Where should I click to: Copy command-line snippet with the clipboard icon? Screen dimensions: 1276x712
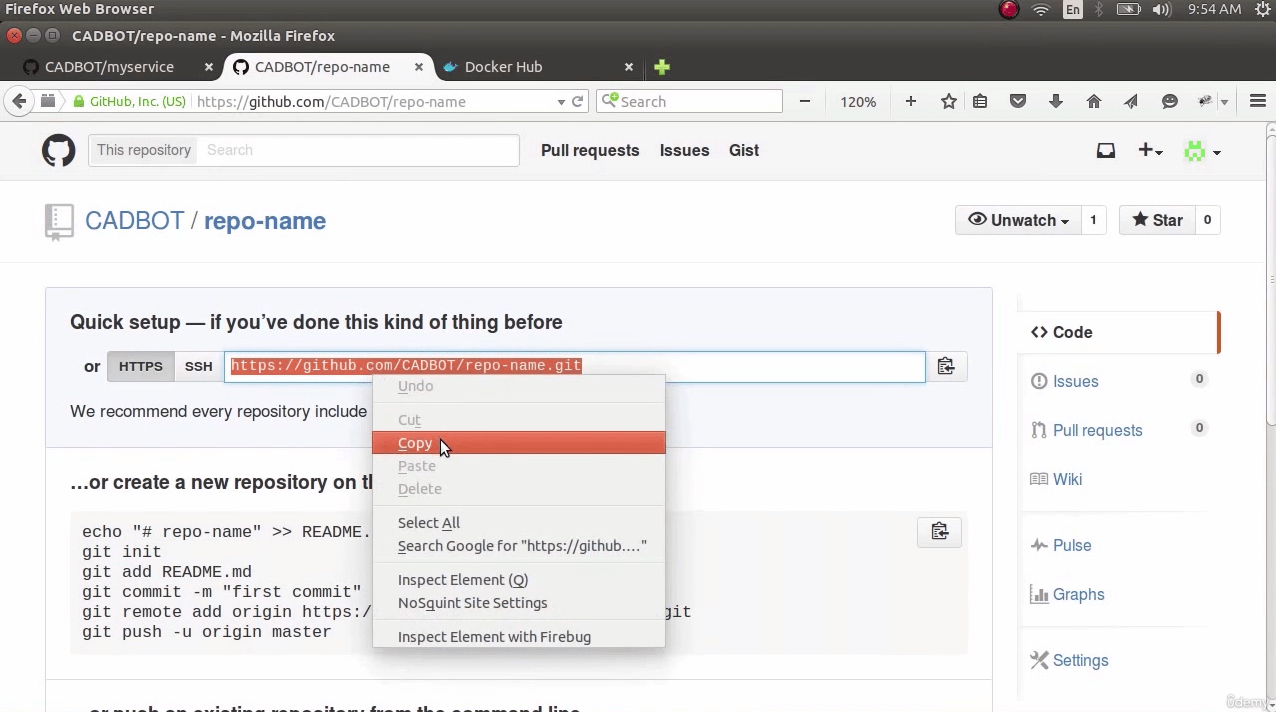[x=940, y=531]
